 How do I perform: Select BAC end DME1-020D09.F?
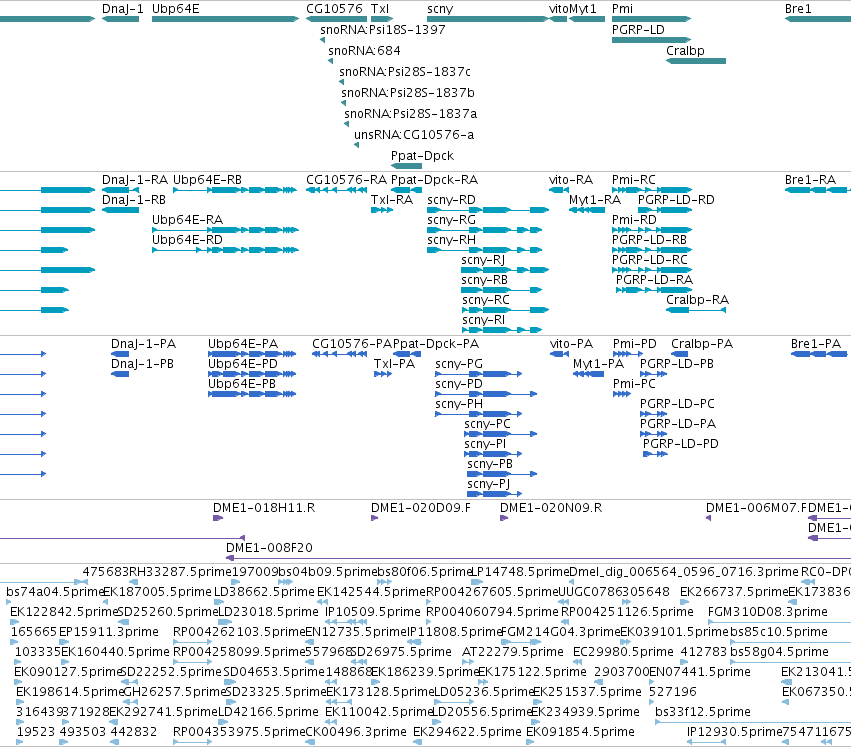tap(421, 508)
